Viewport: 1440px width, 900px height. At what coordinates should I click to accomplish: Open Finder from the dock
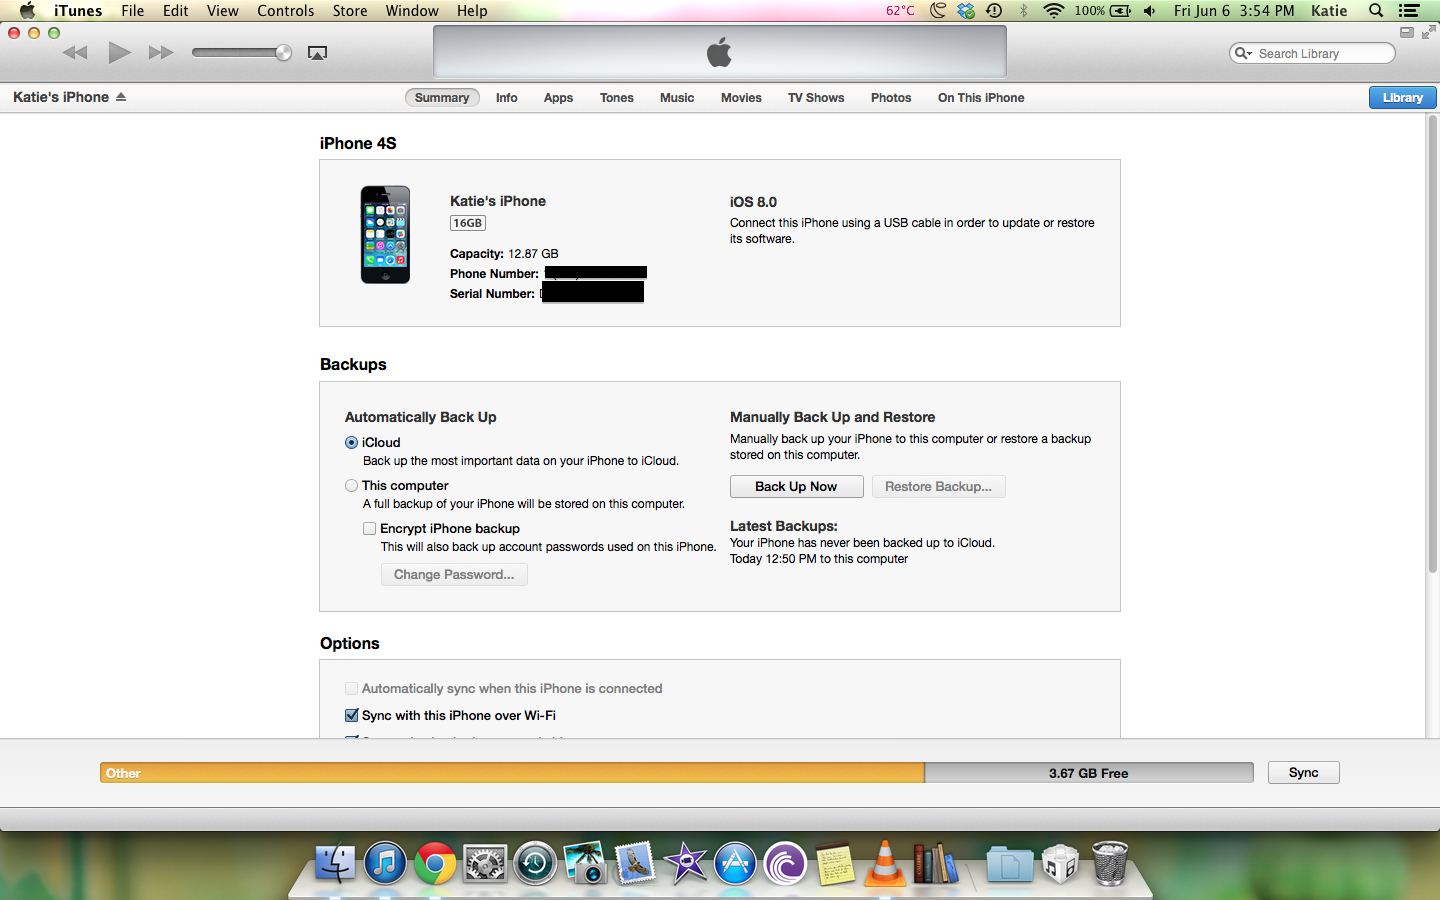click(x=335, y=863)
